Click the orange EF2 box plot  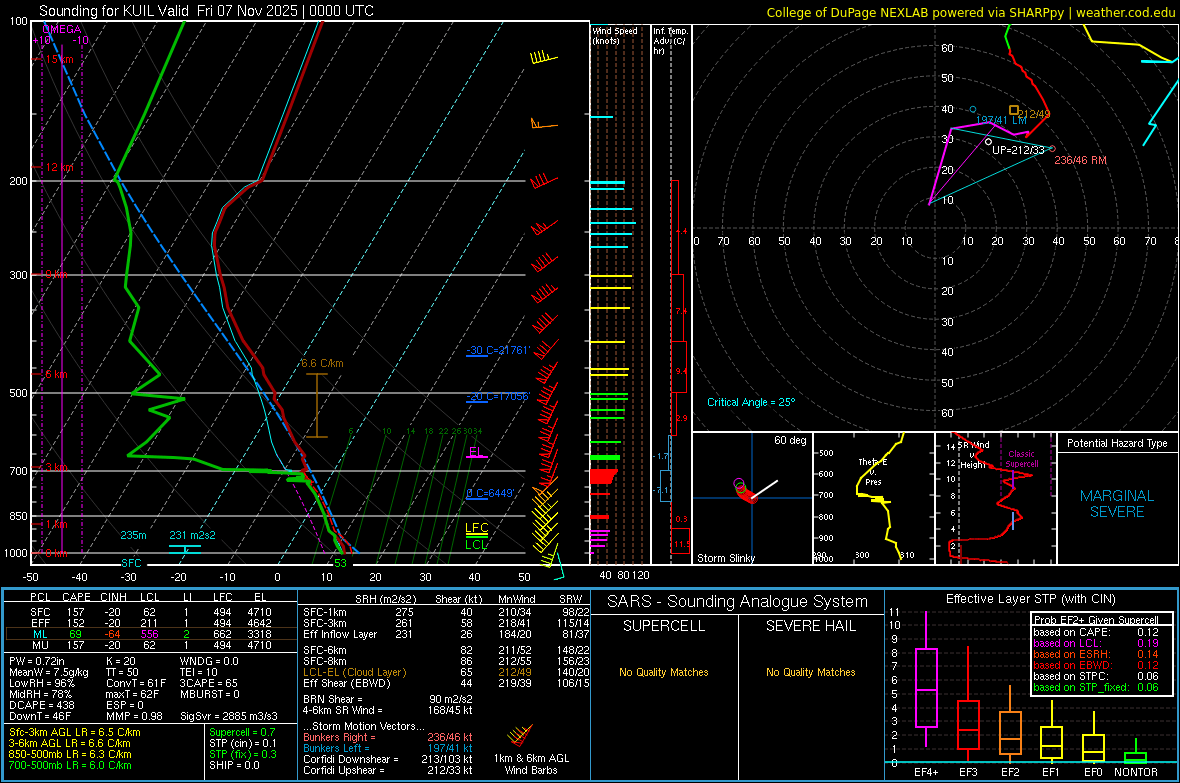tap(1010, 733)
